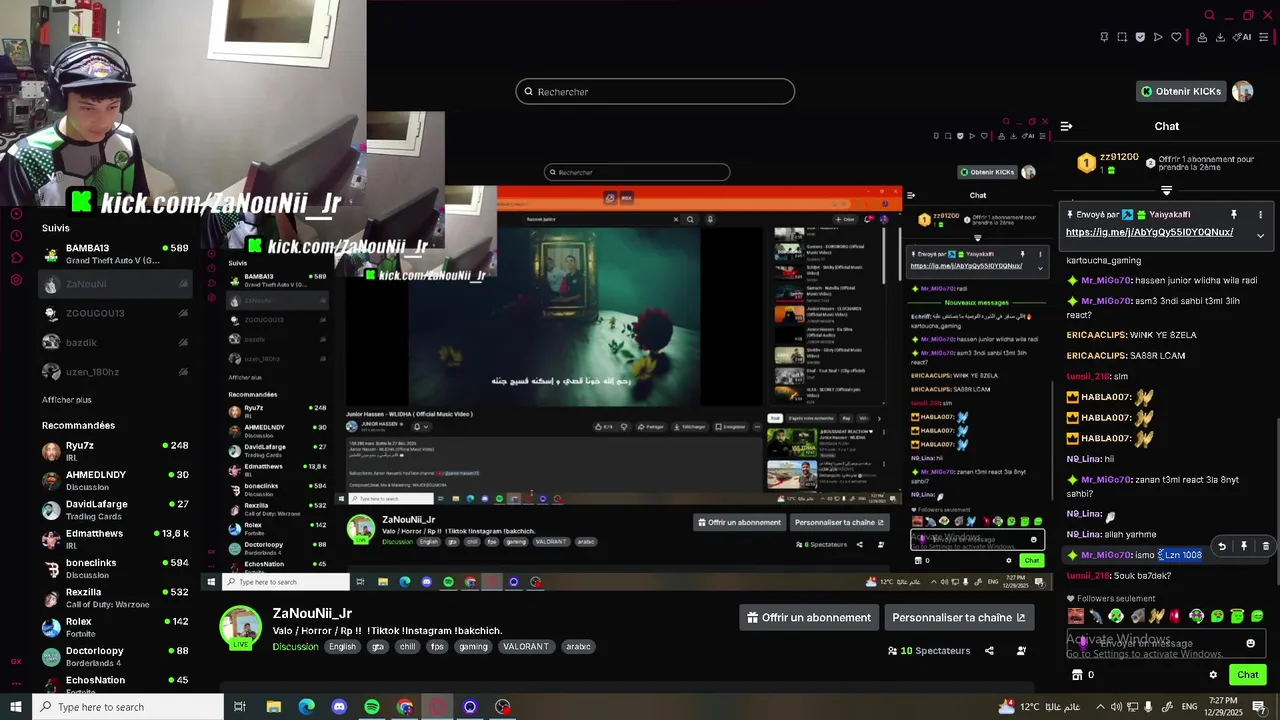Image resolution: width=1280 pixels, height=720 pixels.
Task: Insert the mustache man face emote
Action: click(1076, 616)
